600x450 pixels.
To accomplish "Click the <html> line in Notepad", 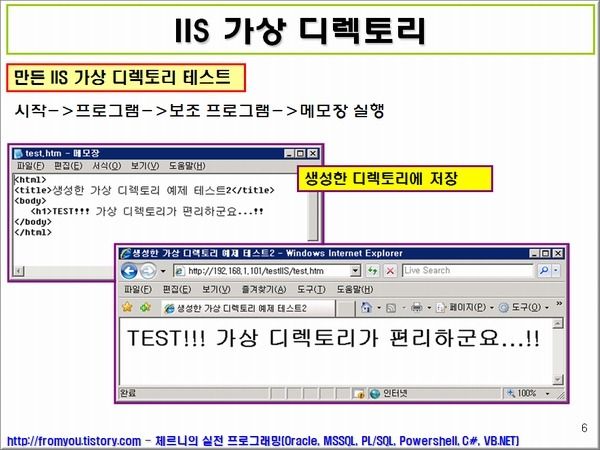I will 30,179.
